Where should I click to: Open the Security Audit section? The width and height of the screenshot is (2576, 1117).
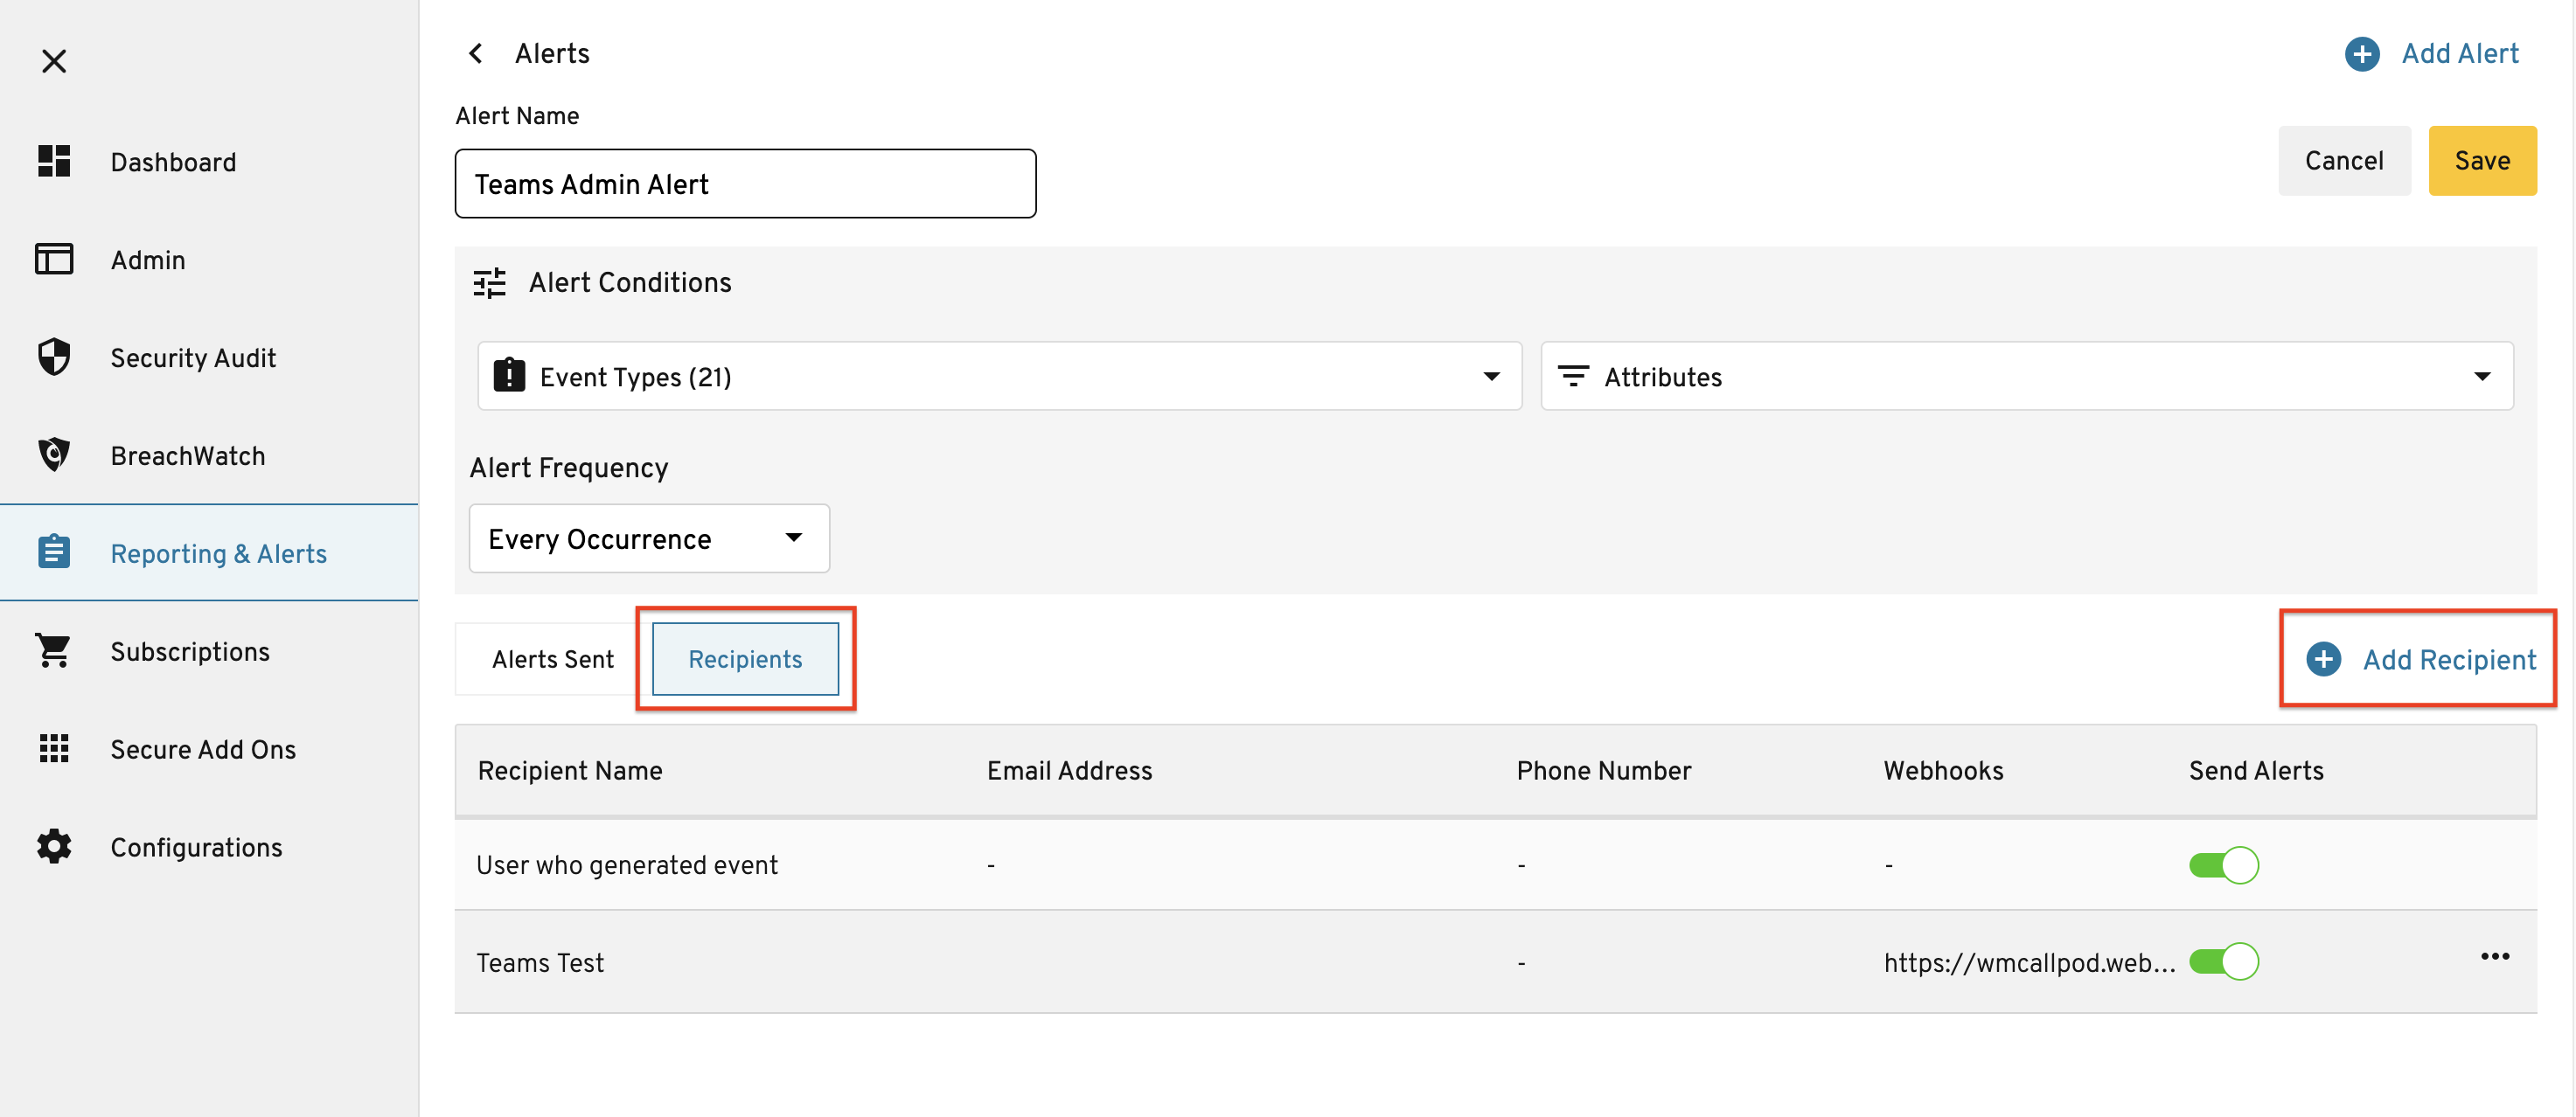pyautogui.click(x=209, y=358)
